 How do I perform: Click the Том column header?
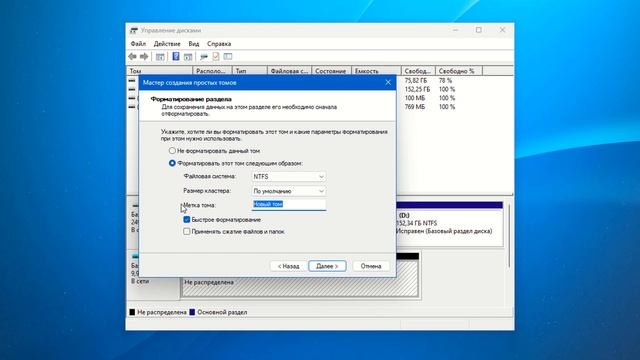[159, 71]
